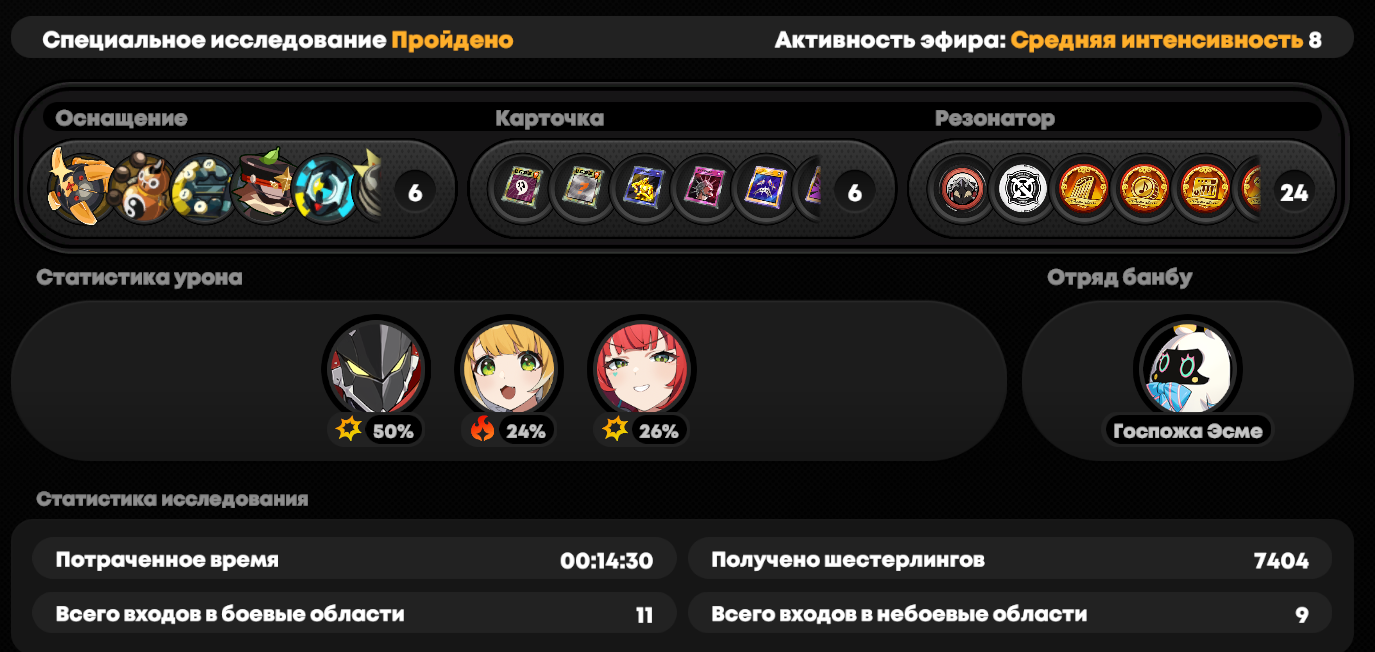Click the equipment icon with red hat and sunglasses
Image resolution: width=1375 pixels, height=652 pixels.
pyautogui.click(x=262, y=188)
